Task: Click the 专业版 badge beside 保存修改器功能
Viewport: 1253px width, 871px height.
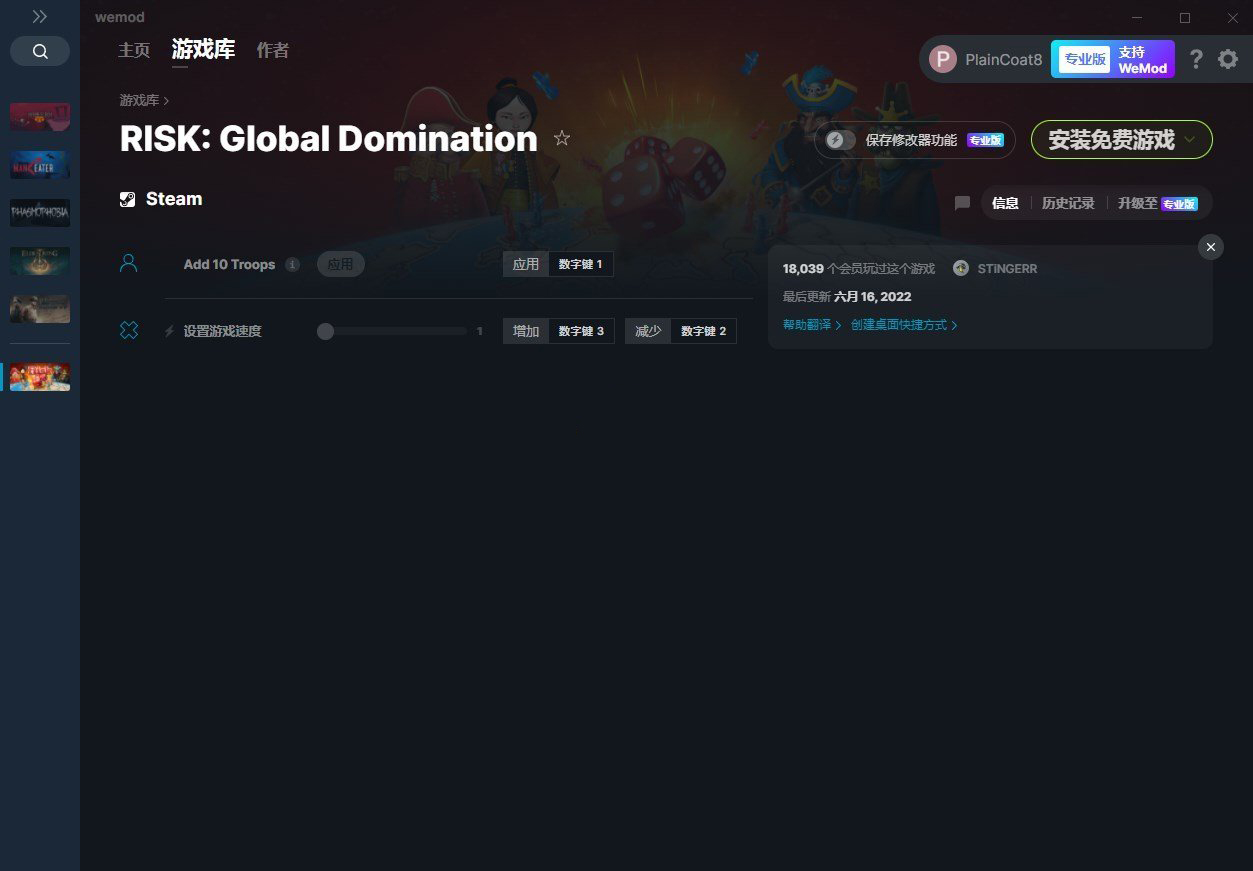Action: (x=985, y=140)
